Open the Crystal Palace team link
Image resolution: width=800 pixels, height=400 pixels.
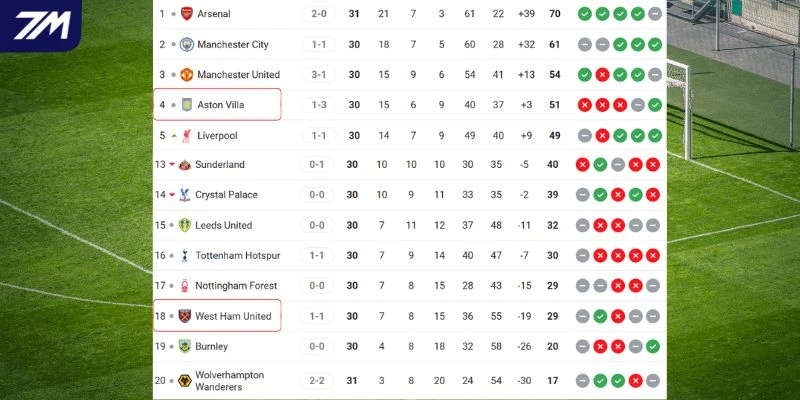[226, 195]
